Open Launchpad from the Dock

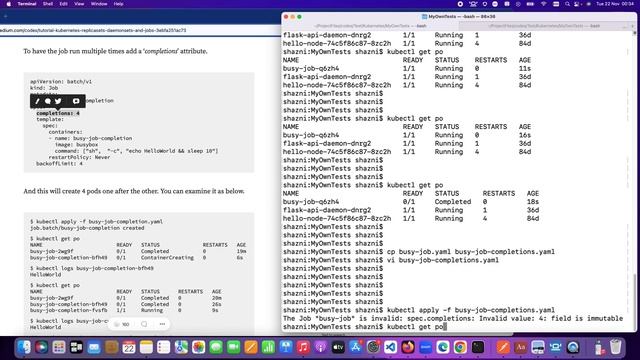(x=59, y=347)
